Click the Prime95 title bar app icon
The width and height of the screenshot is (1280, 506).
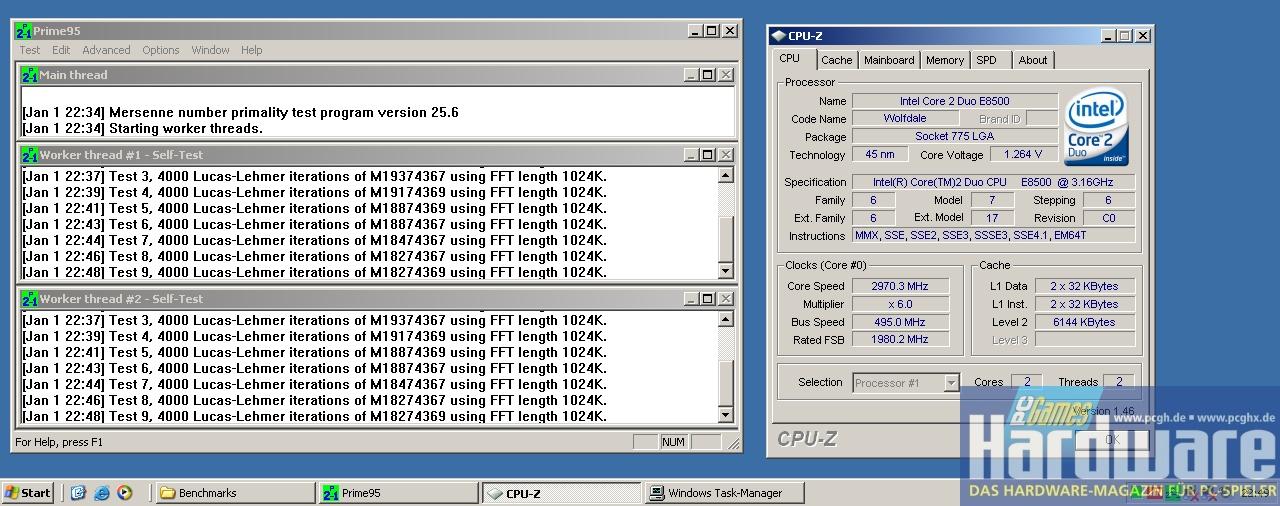pyautogui.click(x=24, y=31)
